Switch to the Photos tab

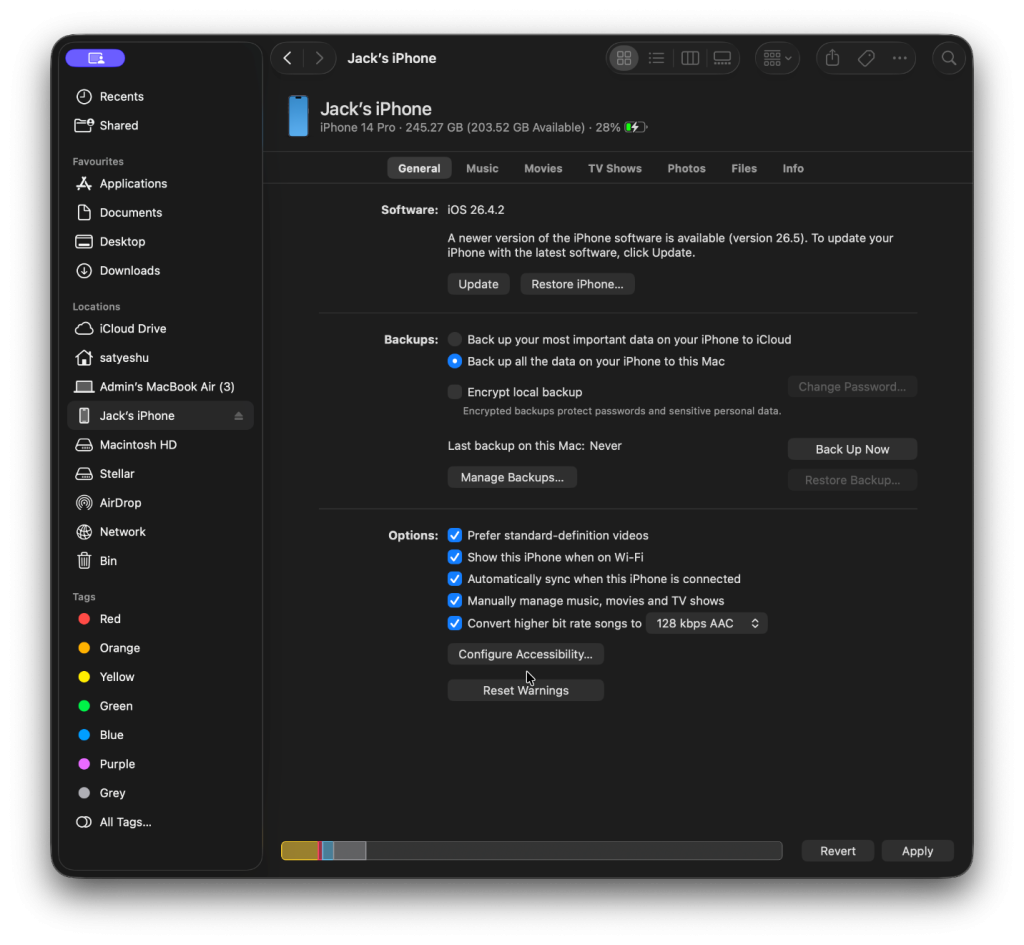point(686,168)
